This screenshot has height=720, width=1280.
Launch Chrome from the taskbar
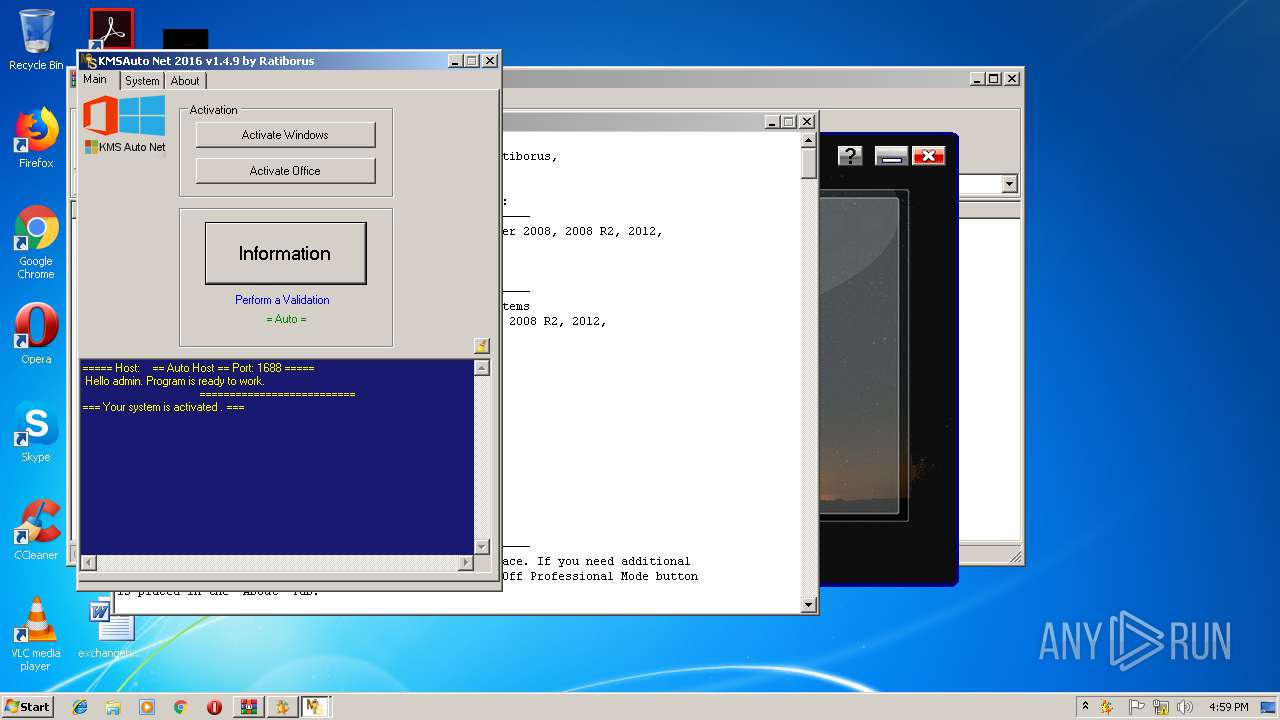coord(180,707)
